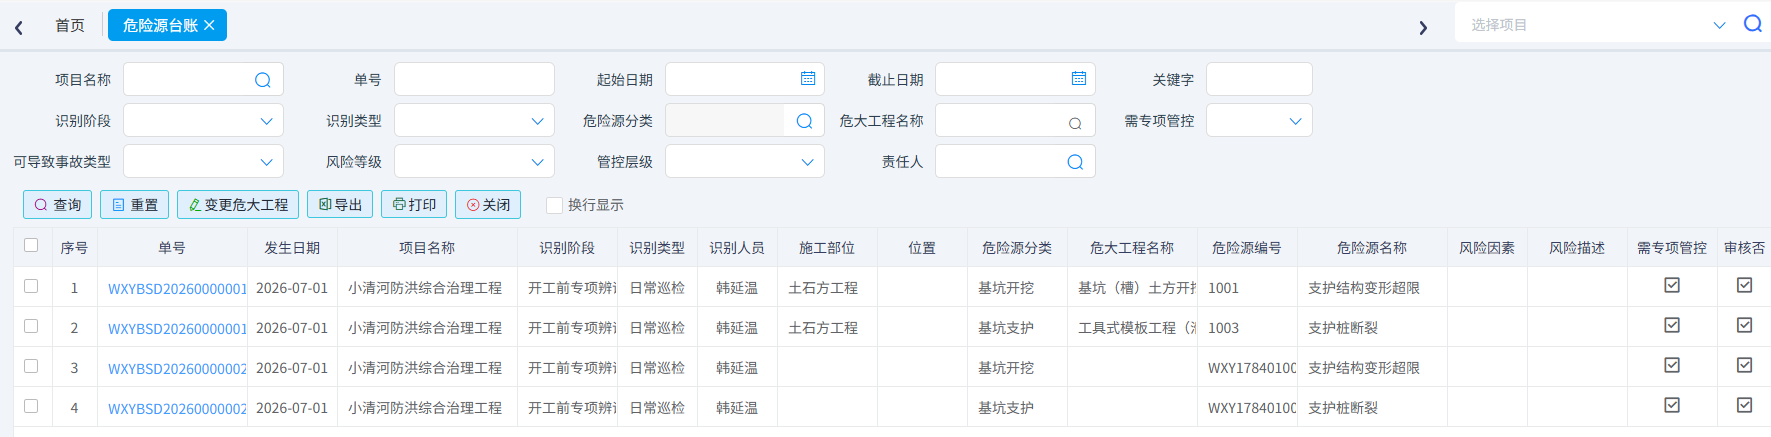Image resolution: width=1771 pixels, height=437 pixels.
Task: Select checkbox for row 2
Action: point(31,326)
